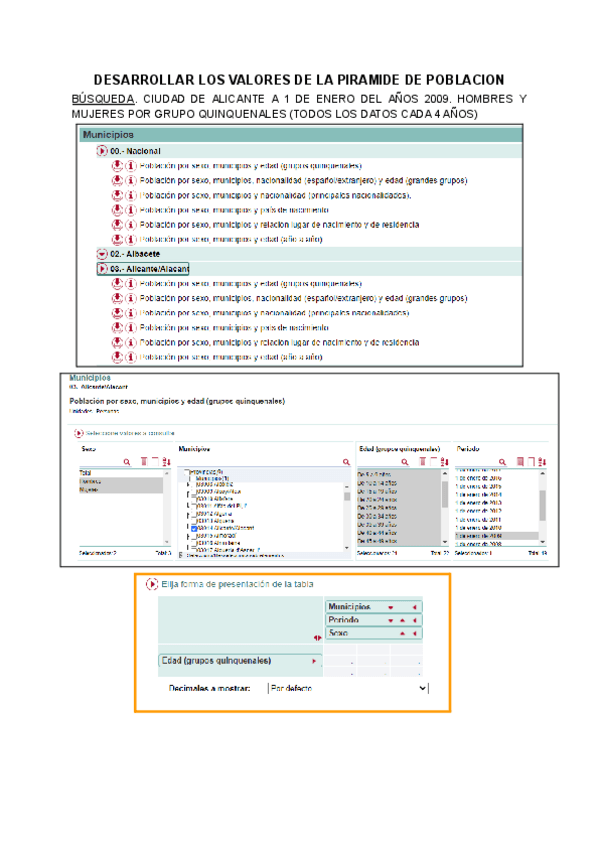This screenshot has width=600, height=848.
Task: Download Nacional país de nacimiento table
Action: click(x=117, y=210)
